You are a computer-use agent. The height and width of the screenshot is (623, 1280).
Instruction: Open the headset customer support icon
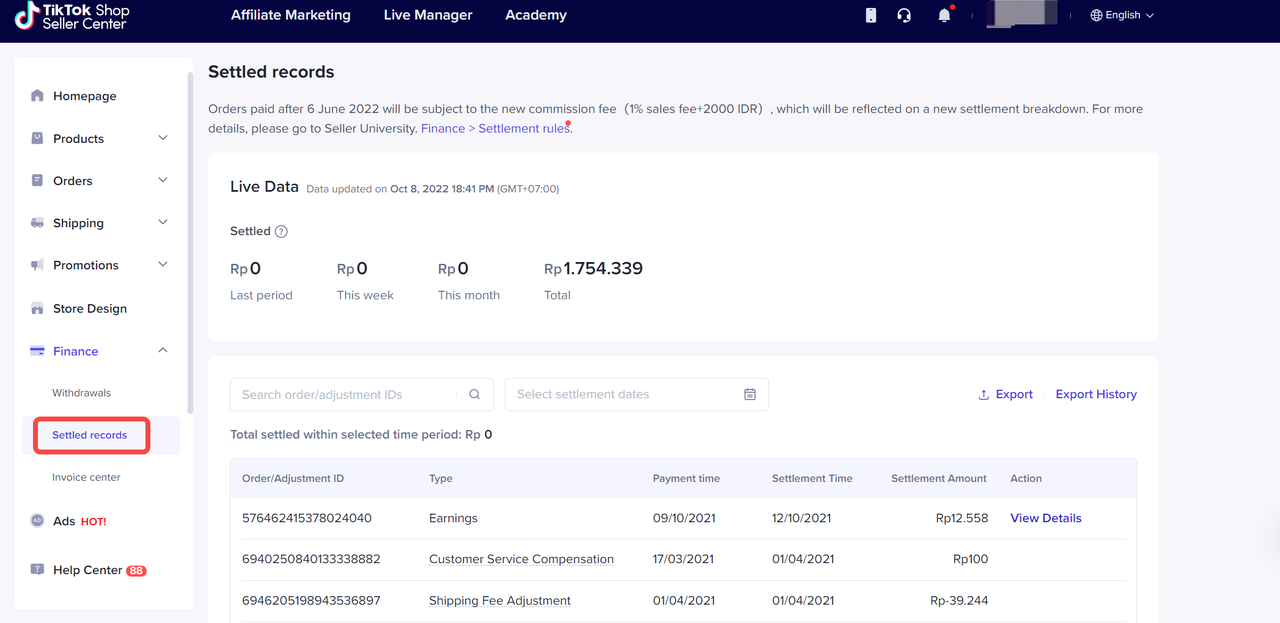click(904, 15)
